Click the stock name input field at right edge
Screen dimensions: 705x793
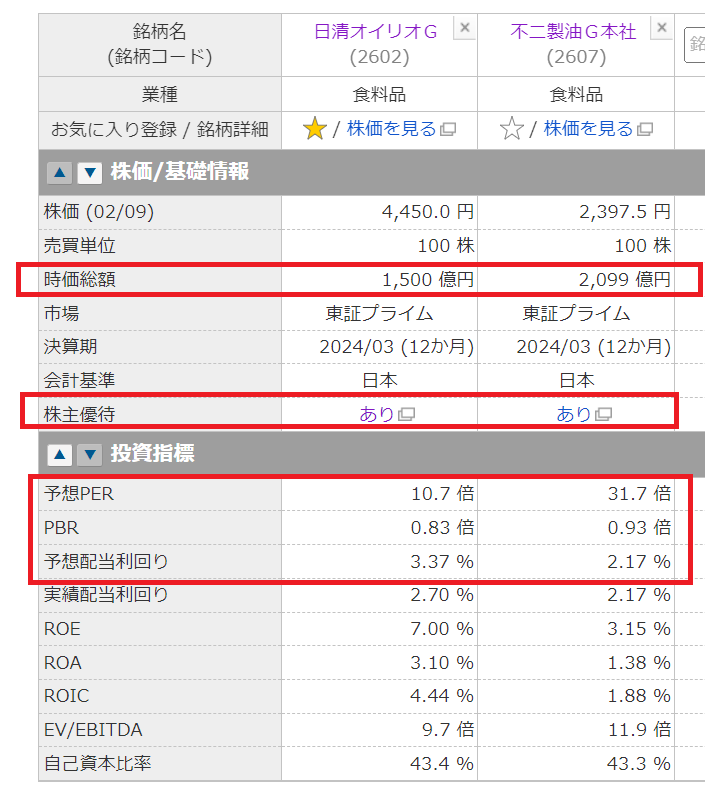tap(694, 45)
